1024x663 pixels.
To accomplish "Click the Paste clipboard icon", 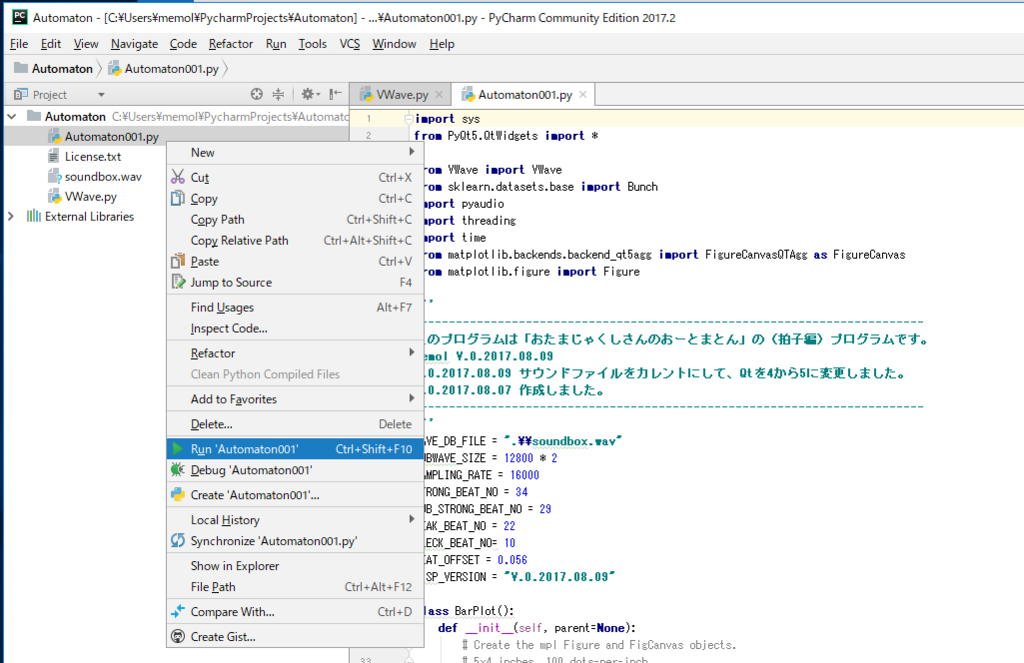I will (x=178, y=261).
